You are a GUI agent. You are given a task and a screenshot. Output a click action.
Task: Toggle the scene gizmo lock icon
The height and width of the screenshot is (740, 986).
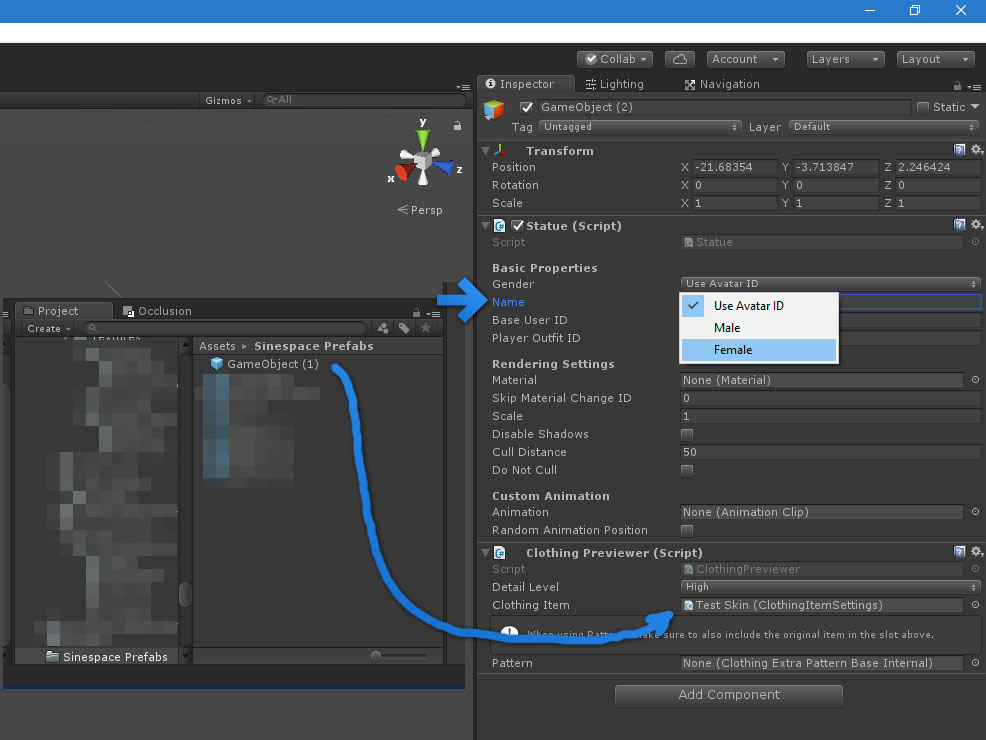click(x=457, y=126)
